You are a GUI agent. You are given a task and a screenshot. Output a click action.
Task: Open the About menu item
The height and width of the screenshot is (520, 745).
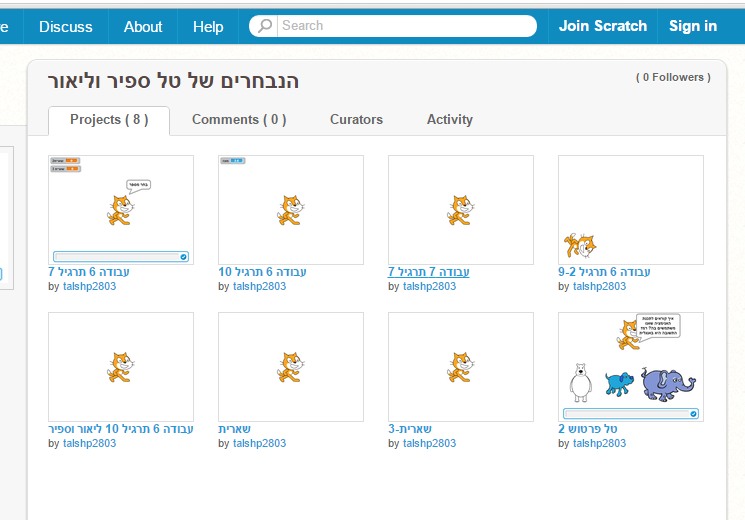pos(143,27)
